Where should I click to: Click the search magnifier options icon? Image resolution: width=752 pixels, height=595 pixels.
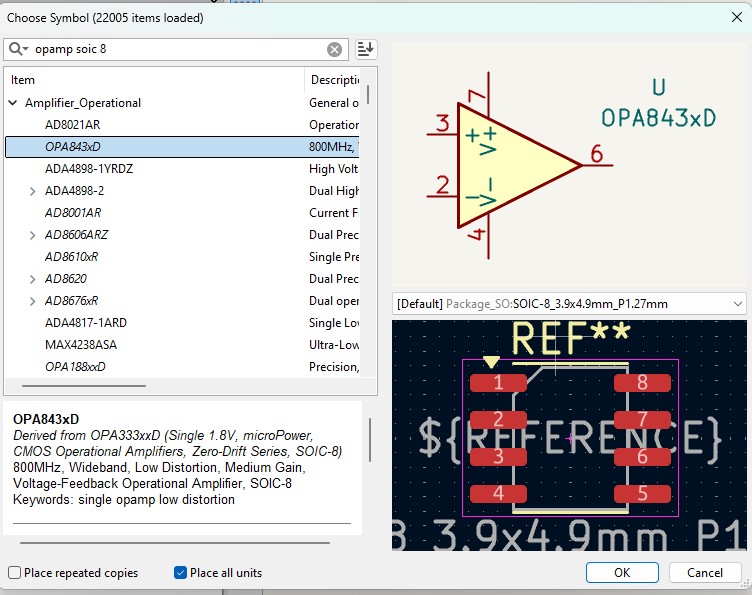coord(18,49)
